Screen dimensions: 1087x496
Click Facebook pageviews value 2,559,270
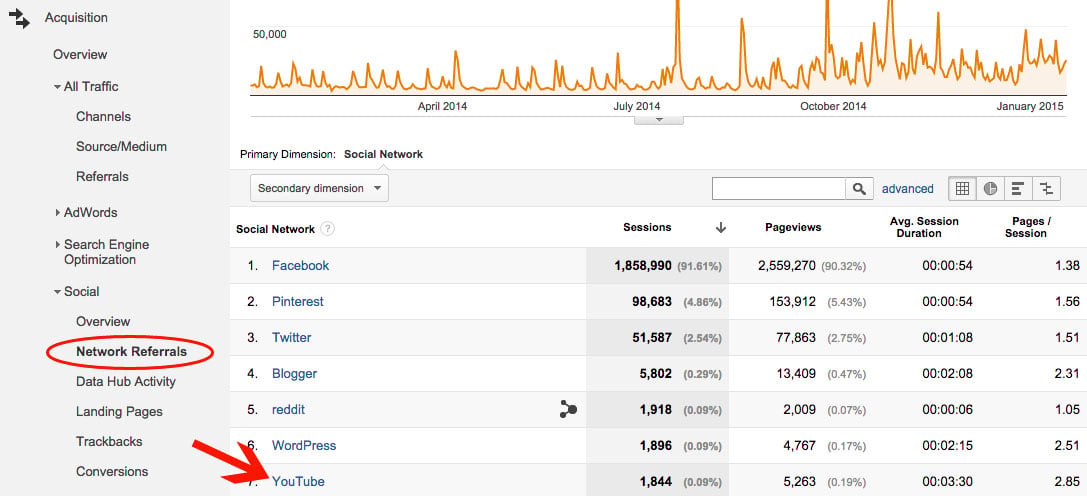coord(786,266)
